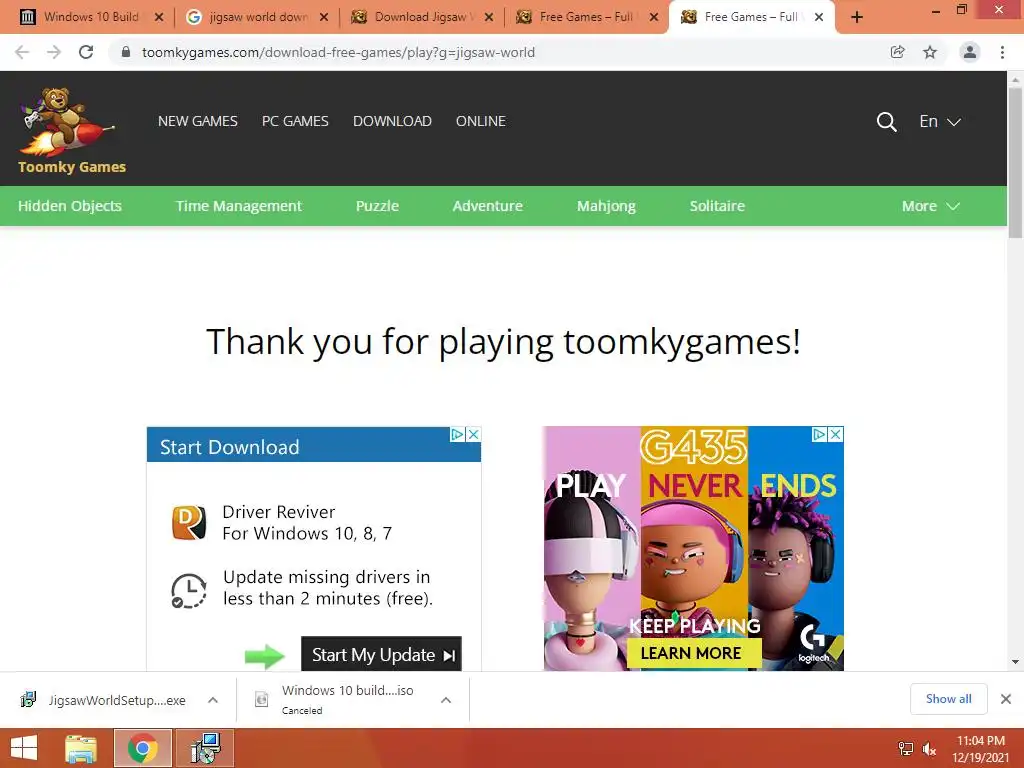
Task: Open the PC GAMES menu
Action: [x=295, y=121]
